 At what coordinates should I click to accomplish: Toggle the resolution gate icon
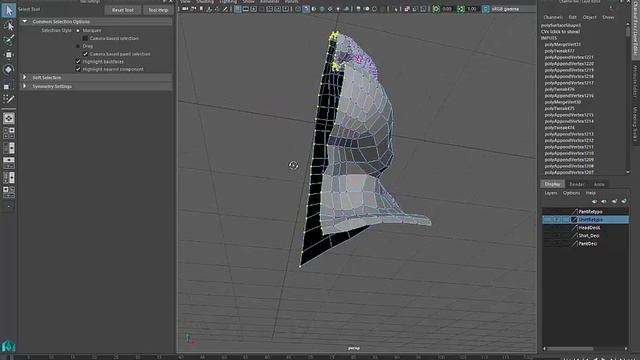(253, 9)
